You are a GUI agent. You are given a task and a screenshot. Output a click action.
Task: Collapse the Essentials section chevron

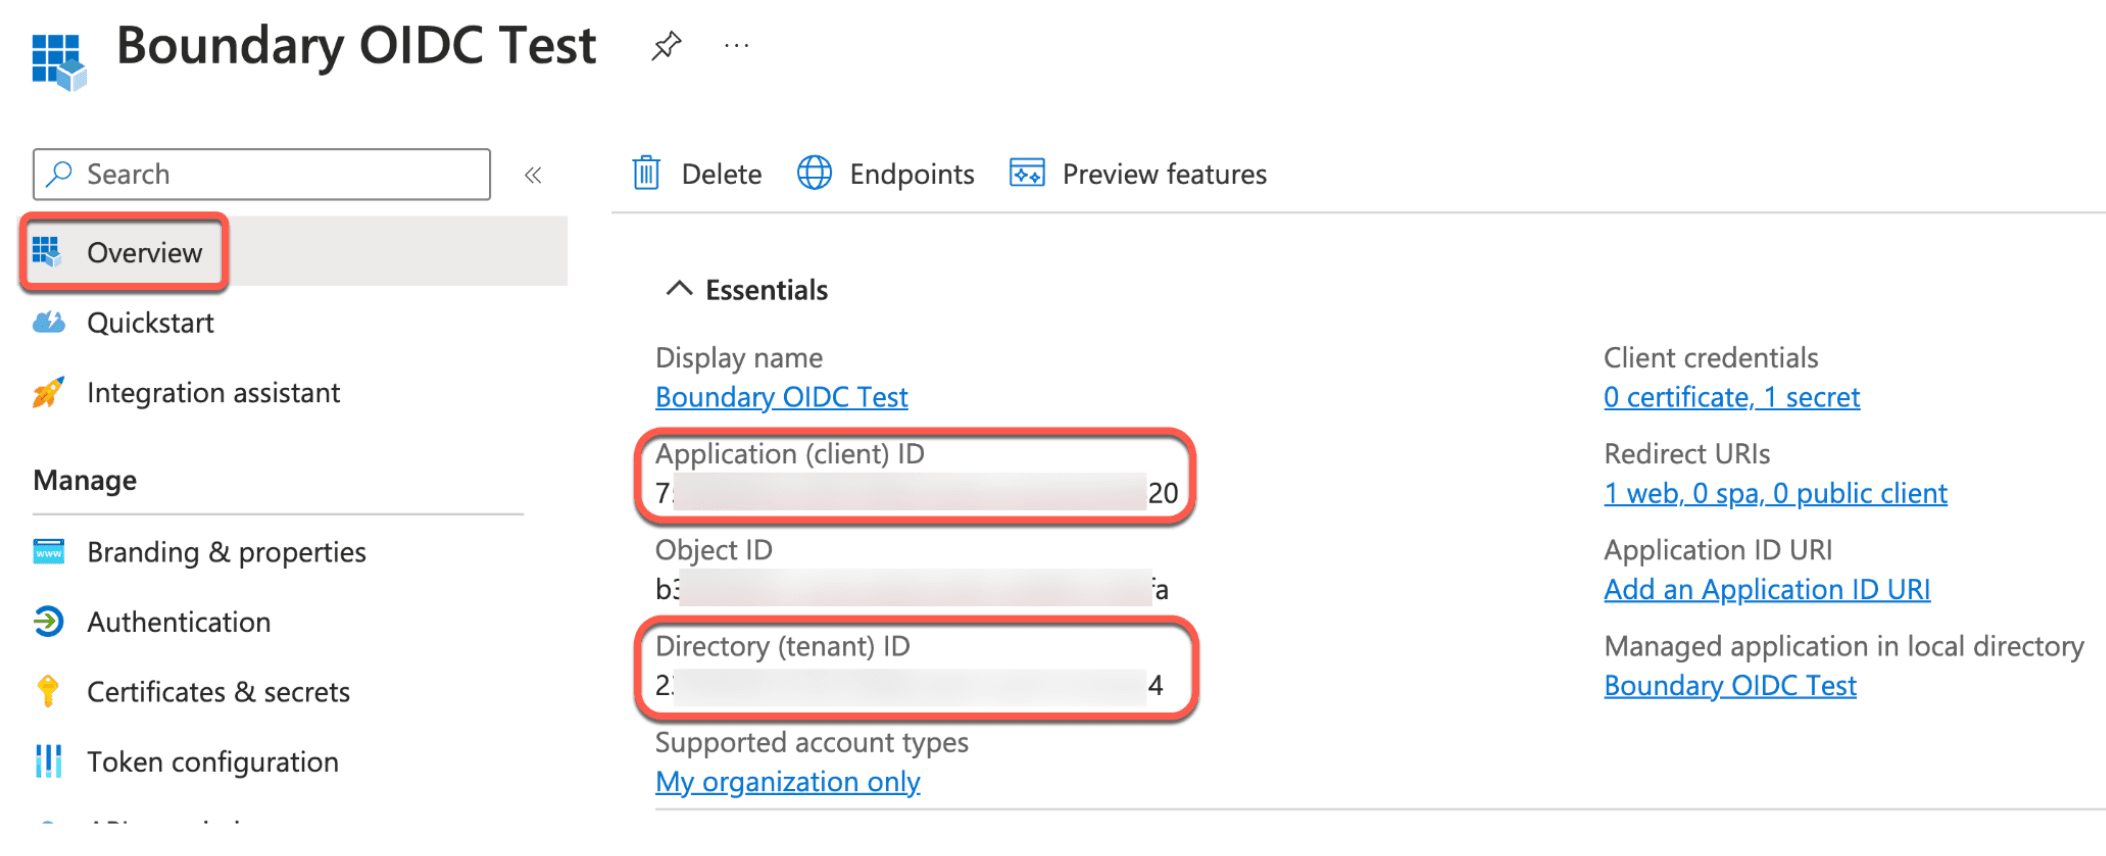click(679, 289)
